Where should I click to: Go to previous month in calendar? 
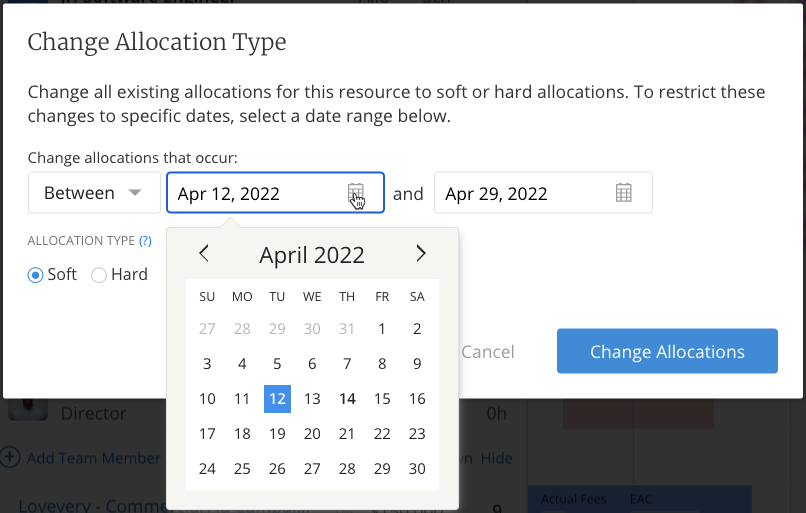coord(204,254)
